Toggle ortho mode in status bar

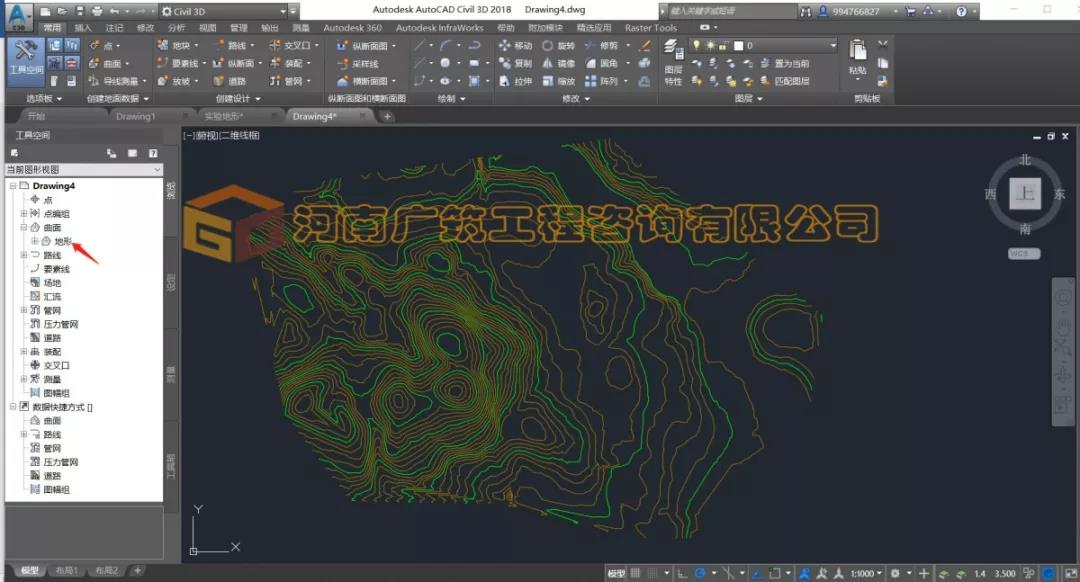coord(682,573)
